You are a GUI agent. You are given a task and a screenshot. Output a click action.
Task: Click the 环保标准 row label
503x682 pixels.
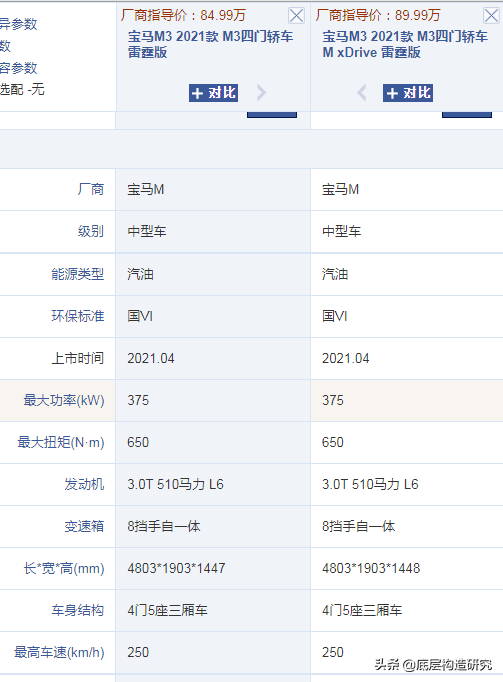tap(78, 316)
